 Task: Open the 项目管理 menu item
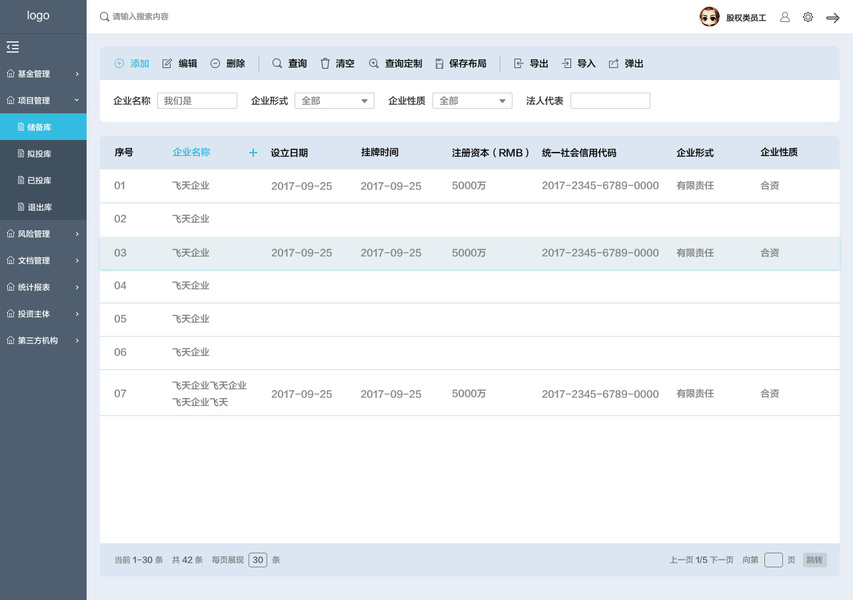[43, 100]
